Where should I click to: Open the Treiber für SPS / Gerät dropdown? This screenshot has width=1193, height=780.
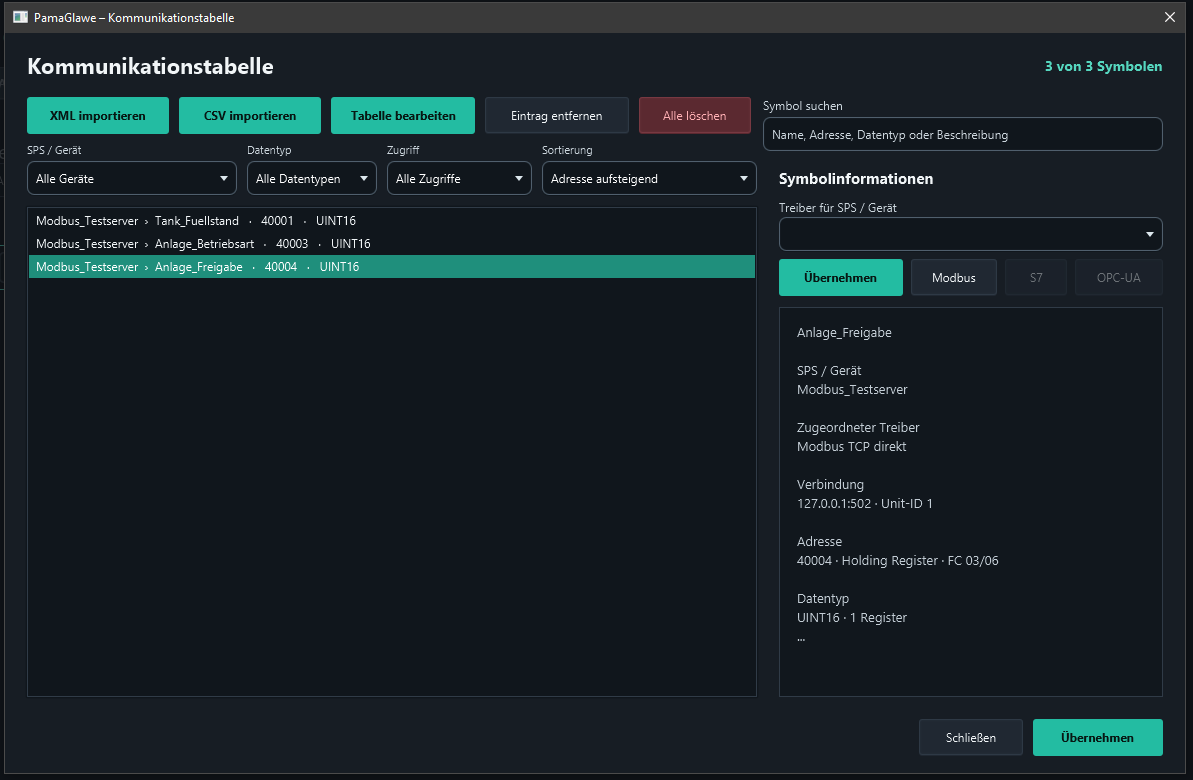pyautogui.click(x=970, y=234)
